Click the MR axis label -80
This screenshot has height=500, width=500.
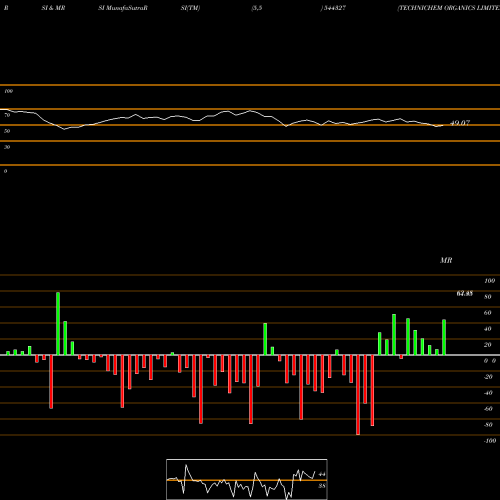pos(488,425)
